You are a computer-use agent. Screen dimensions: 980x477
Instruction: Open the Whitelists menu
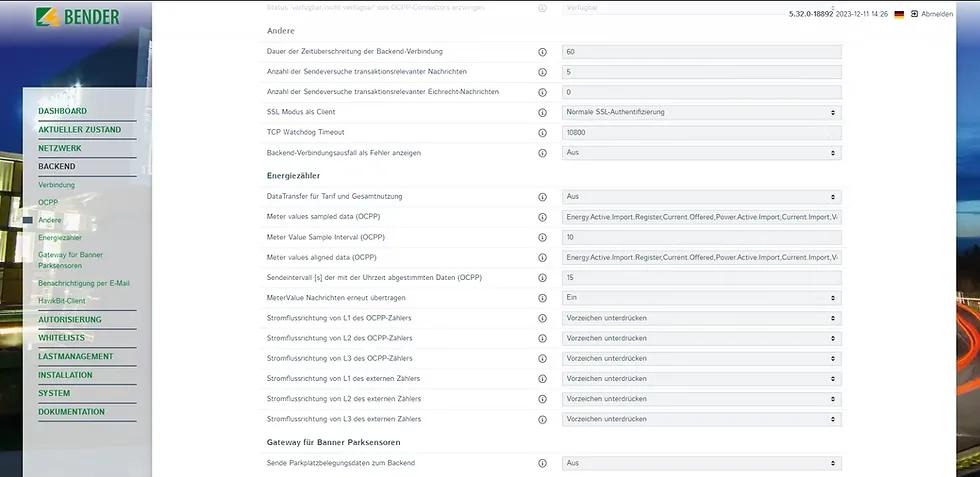61,338
